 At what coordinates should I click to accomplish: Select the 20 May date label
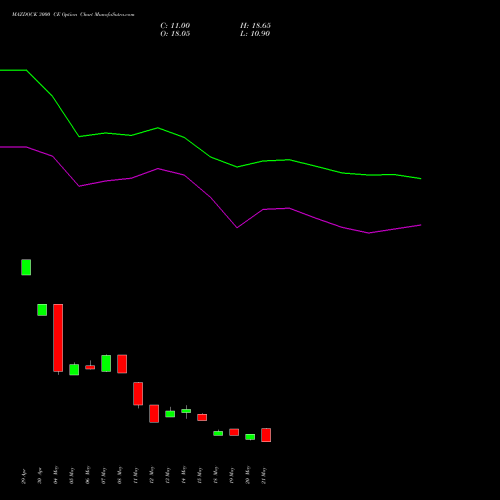pos(248,475)
